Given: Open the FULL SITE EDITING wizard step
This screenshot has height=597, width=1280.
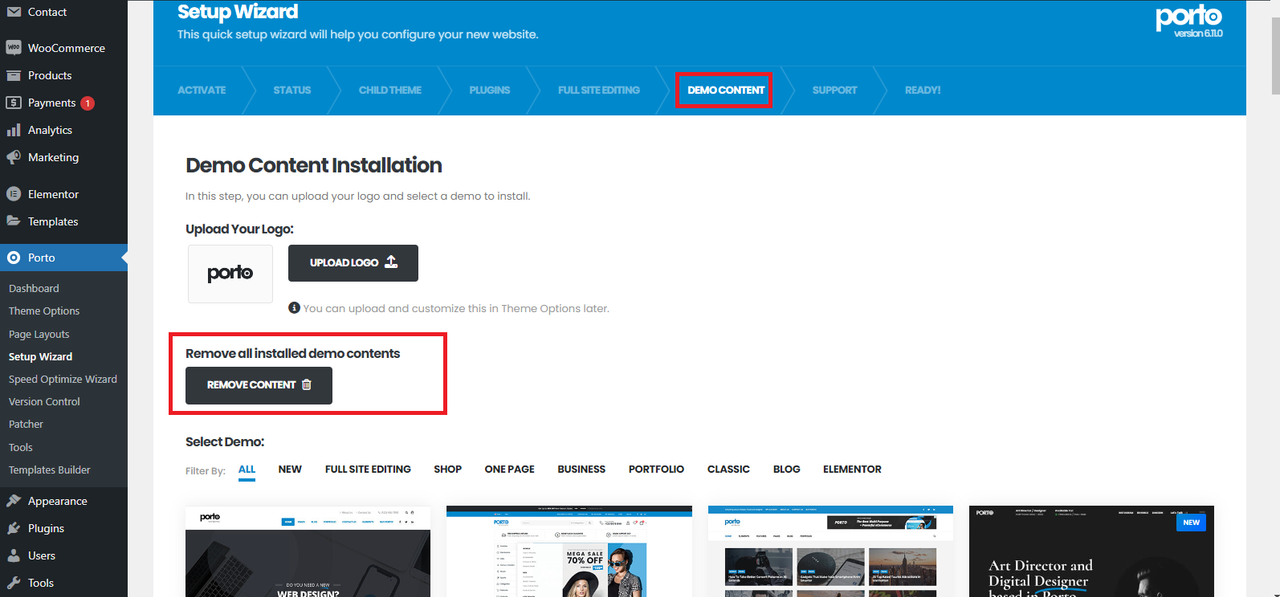Looking at the screenshot, I should [x=599, y=90].
